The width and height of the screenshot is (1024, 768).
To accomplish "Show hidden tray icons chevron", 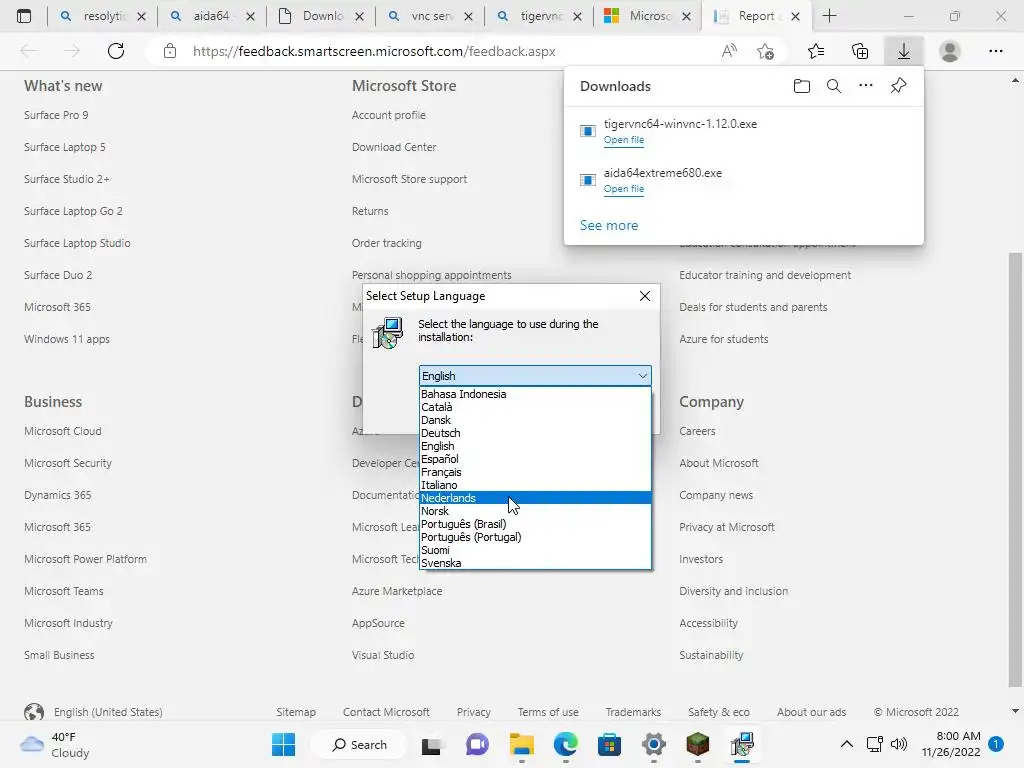I will pyautogui.click(x=846, y=744).
